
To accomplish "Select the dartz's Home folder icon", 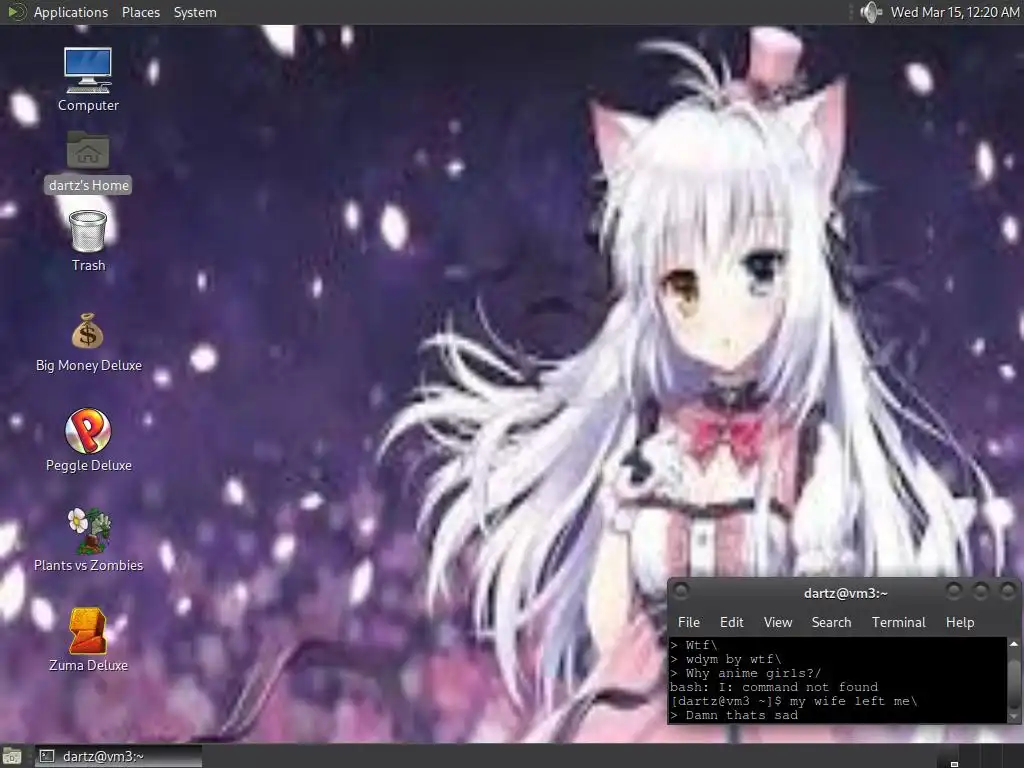I will [x=88, y=150].
